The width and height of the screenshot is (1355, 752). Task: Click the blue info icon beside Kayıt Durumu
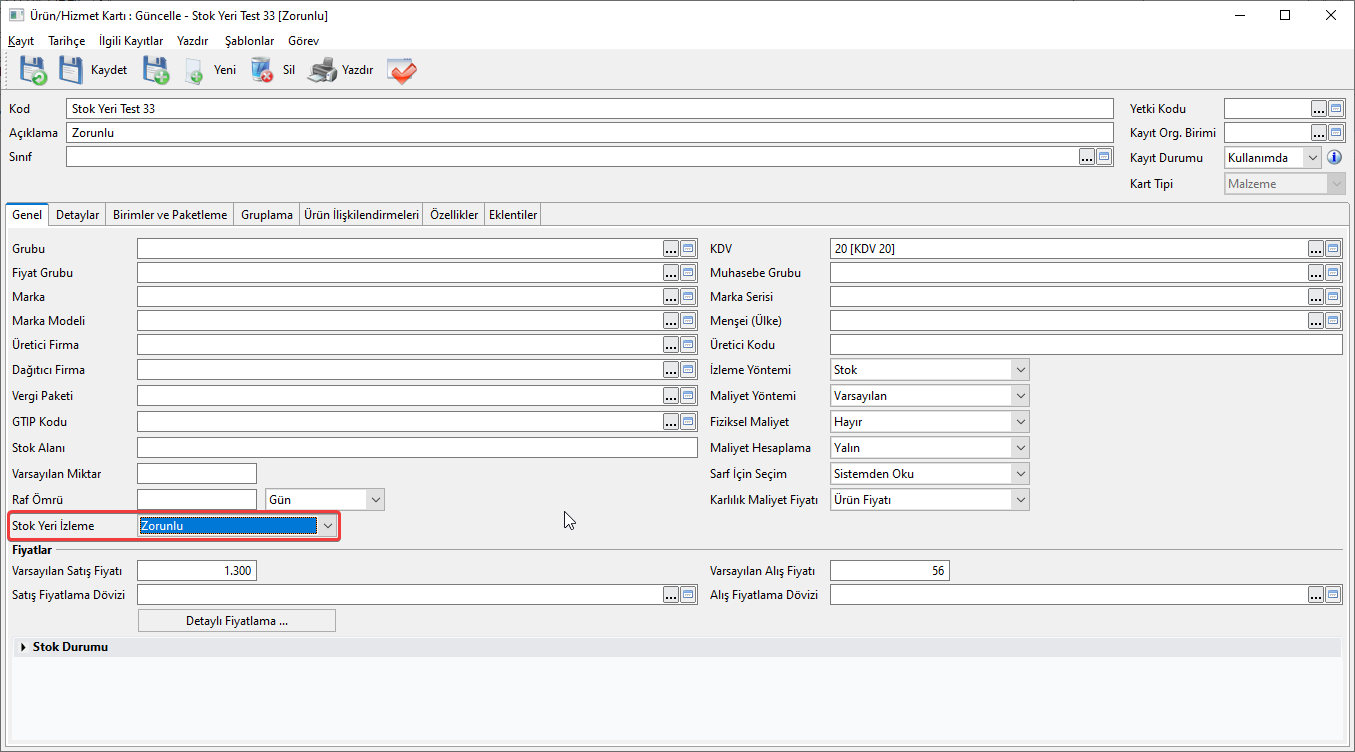pos(1333,157)
